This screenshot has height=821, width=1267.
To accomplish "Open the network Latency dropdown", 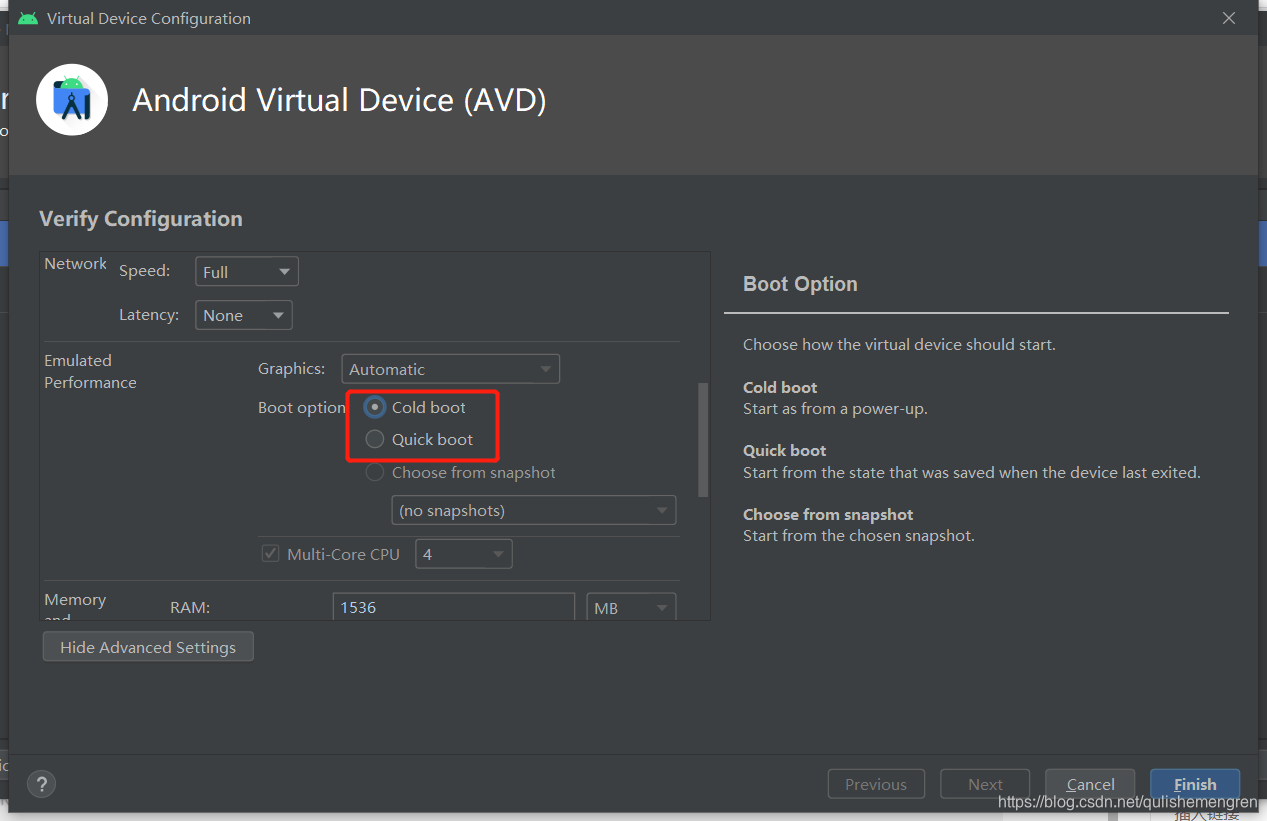I will pos(244,315).
